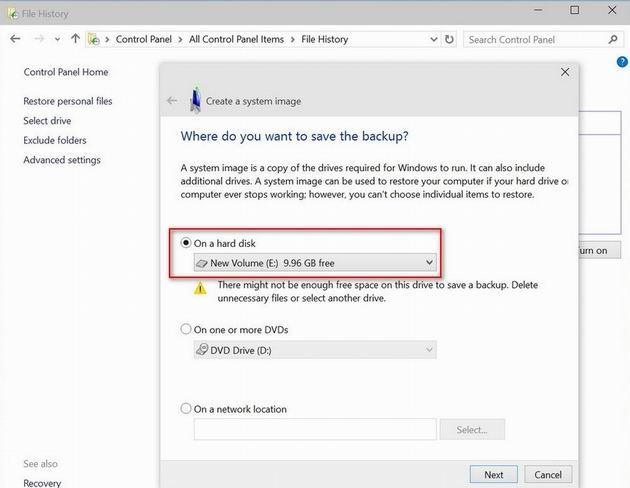Viewport: 630px width, 488px height.
Task: Minimize the File History window
Action: pos(538,10)
